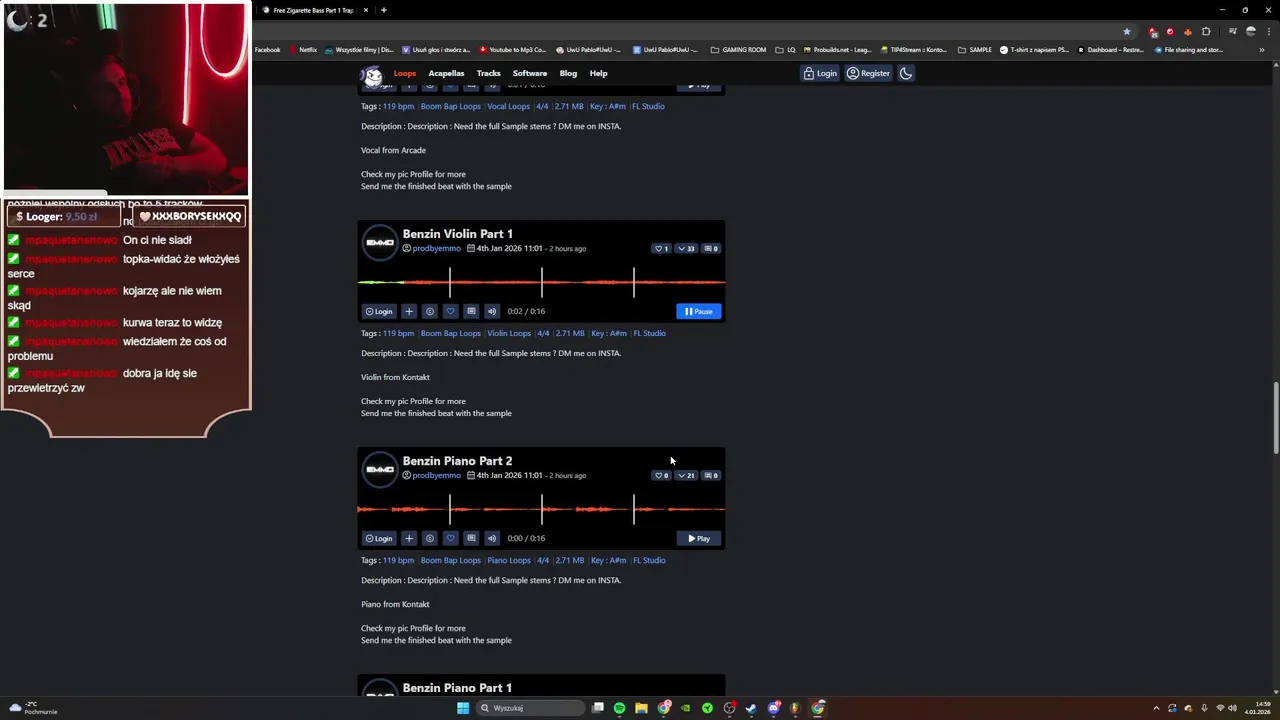Viewport: 1280px width, 720px height.
Task: Click EMMO avatar on Benzin Piano Part 2
Action: coord(380,469)
